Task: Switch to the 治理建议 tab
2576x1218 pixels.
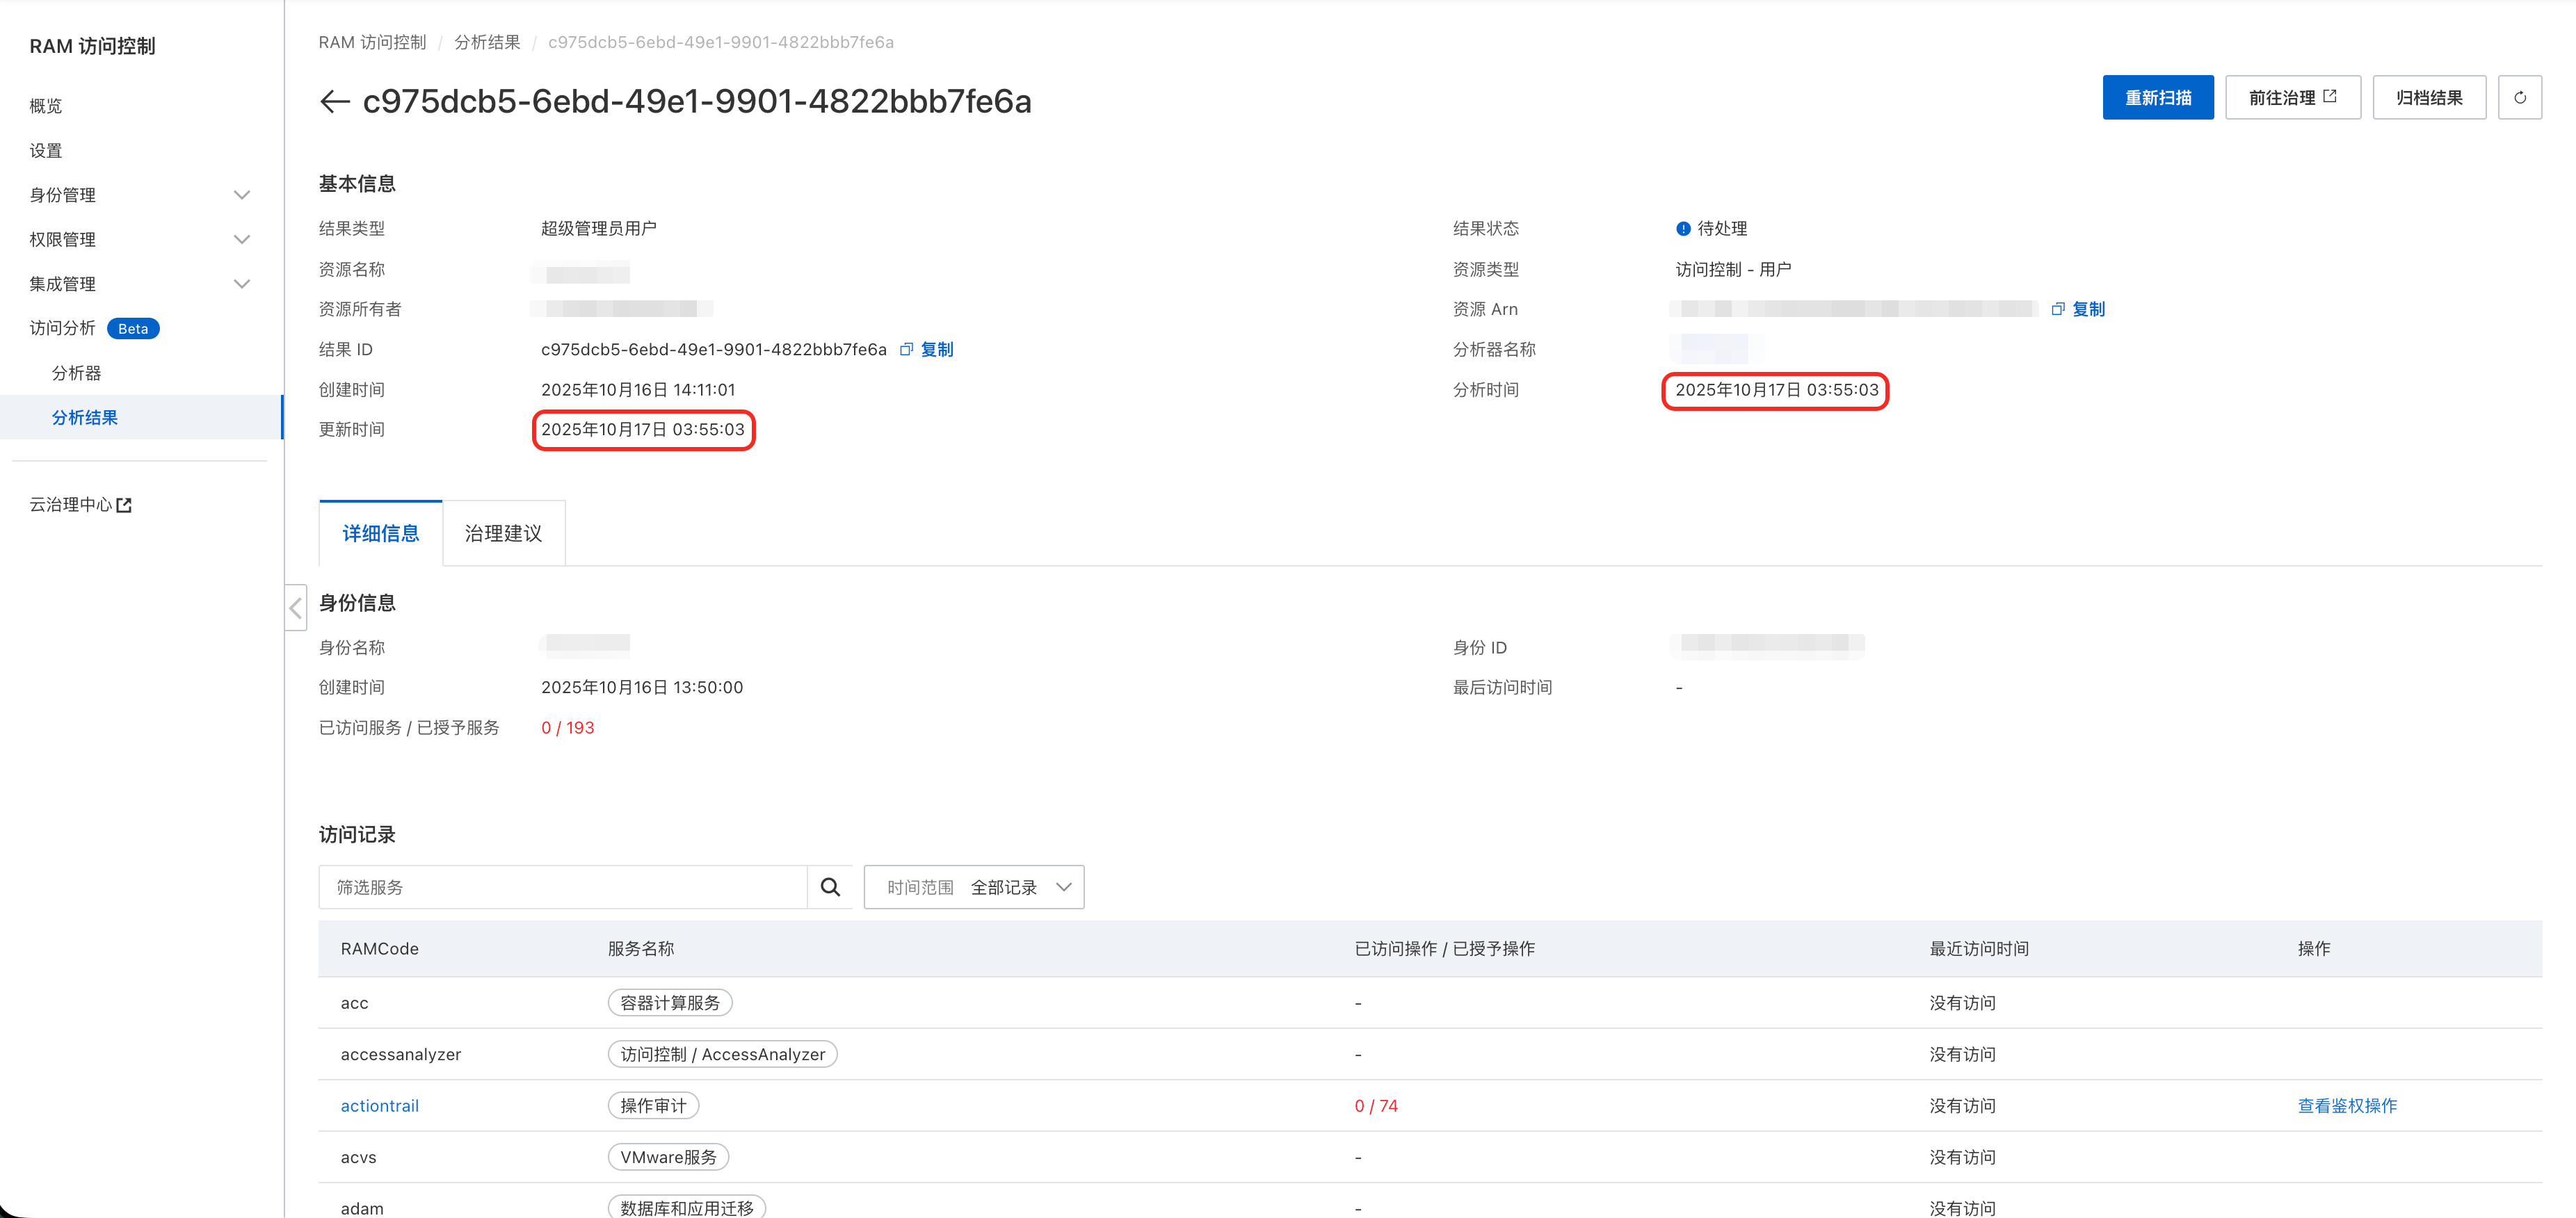Action: tap(503, 534)
